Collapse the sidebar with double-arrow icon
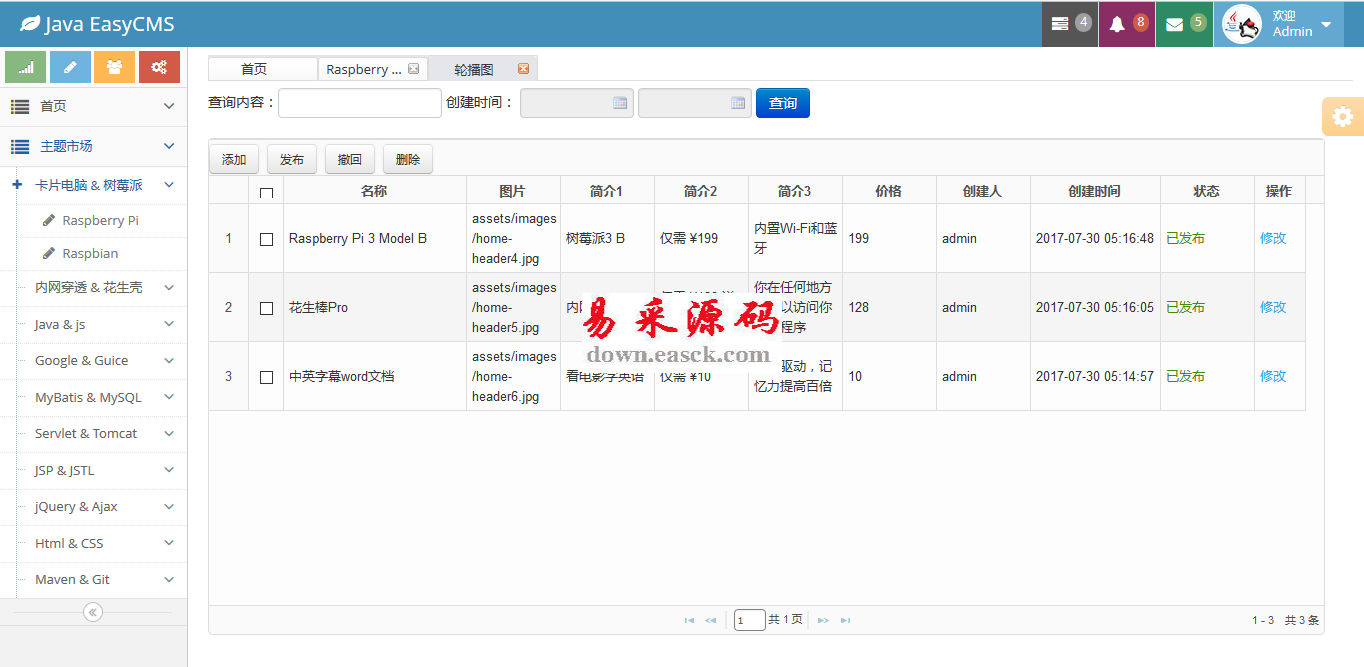 [x=93, y=612]
